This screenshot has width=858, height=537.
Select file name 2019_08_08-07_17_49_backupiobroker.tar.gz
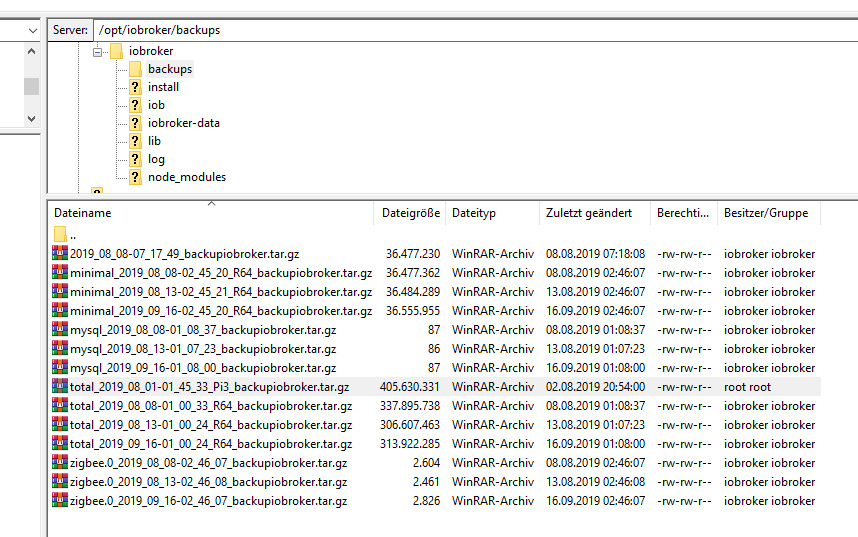[x=184, y=254]
